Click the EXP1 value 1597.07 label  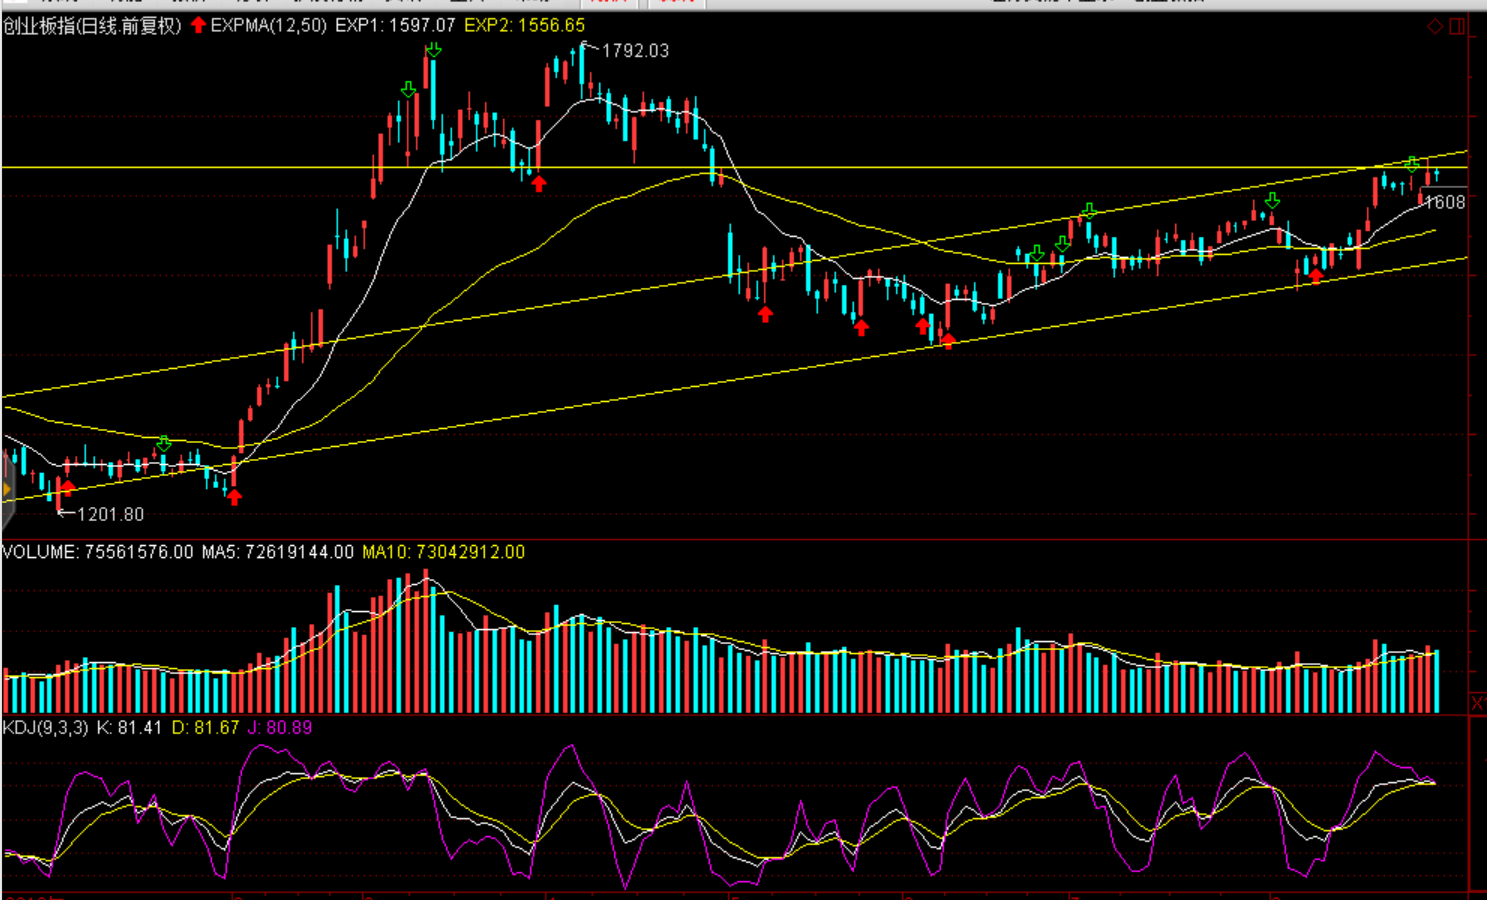[x=395, y=26]
